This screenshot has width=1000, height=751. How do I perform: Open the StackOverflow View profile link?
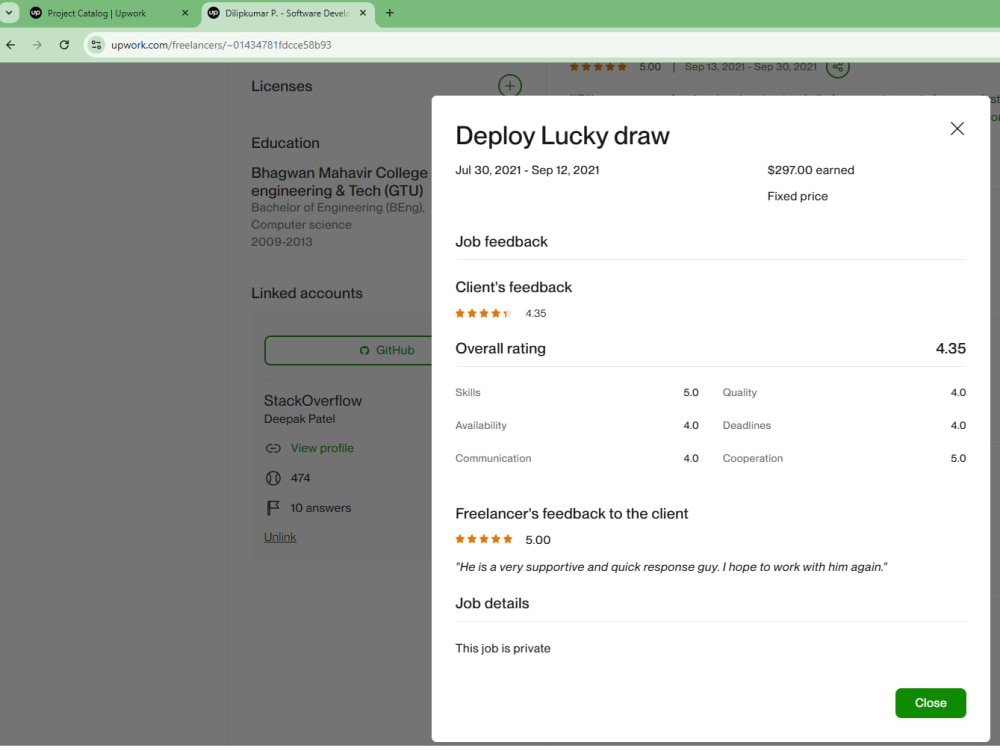tap(322, 448)
